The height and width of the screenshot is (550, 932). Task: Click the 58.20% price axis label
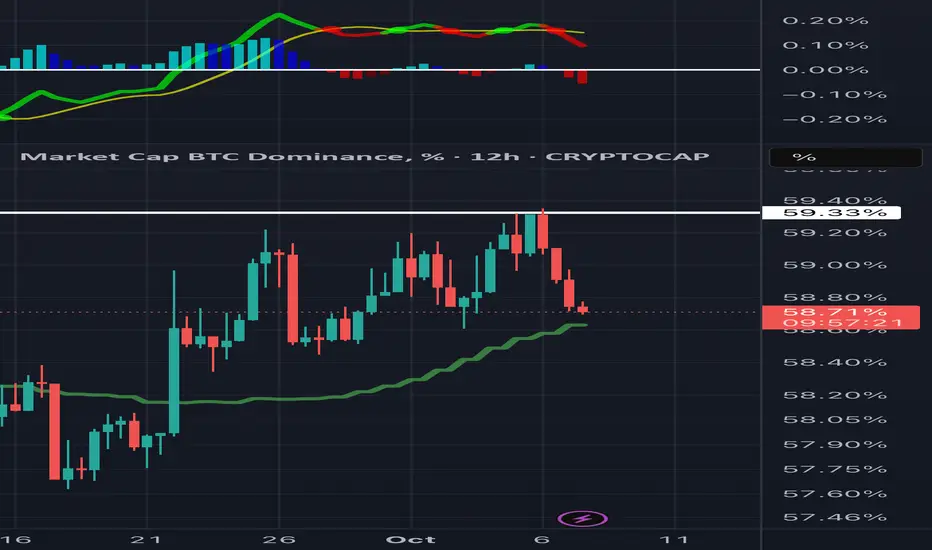[x=835, y=395]
